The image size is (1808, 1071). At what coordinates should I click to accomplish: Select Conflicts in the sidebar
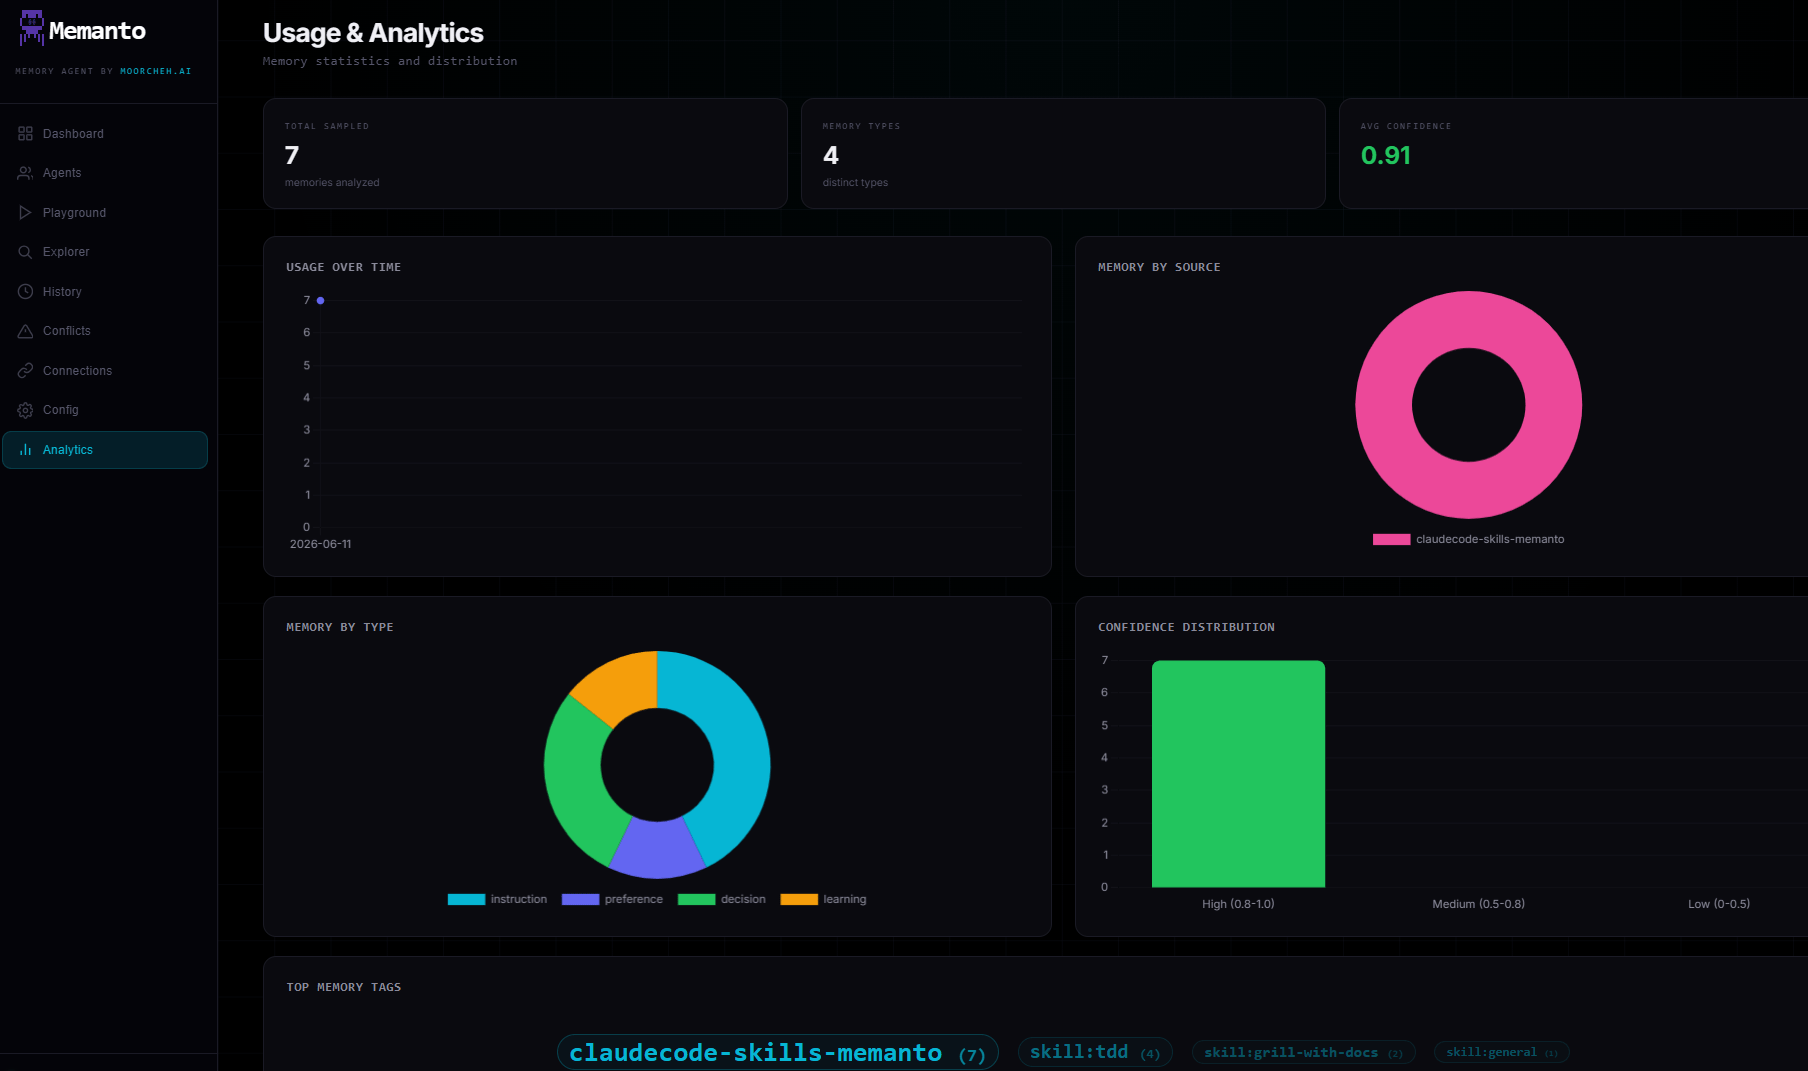[x=105, y=331]
